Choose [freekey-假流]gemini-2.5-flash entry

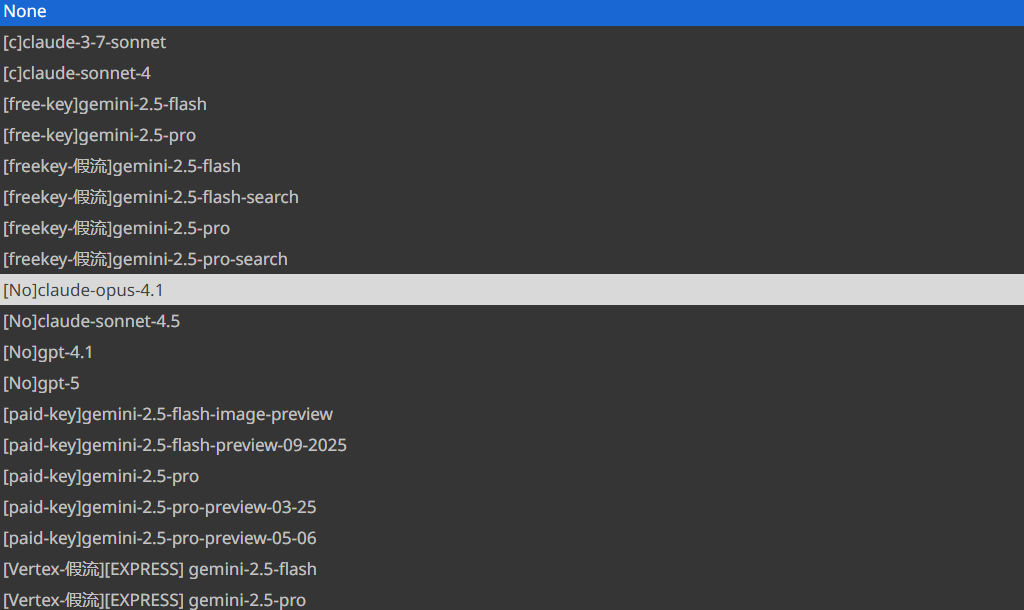click(x=512, y=166)
